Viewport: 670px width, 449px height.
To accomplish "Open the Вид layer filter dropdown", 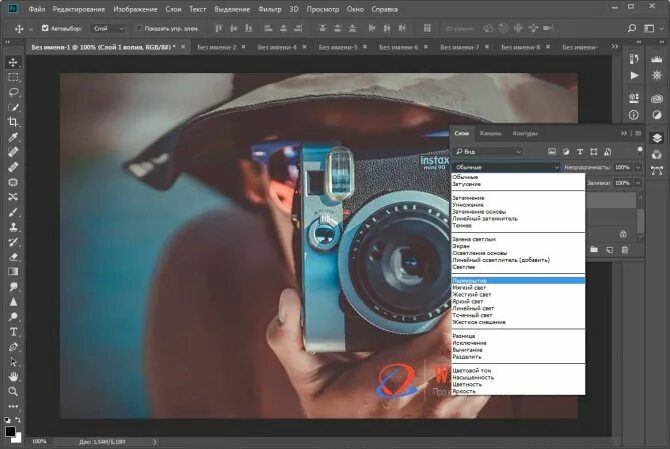I will click(488, 152).
